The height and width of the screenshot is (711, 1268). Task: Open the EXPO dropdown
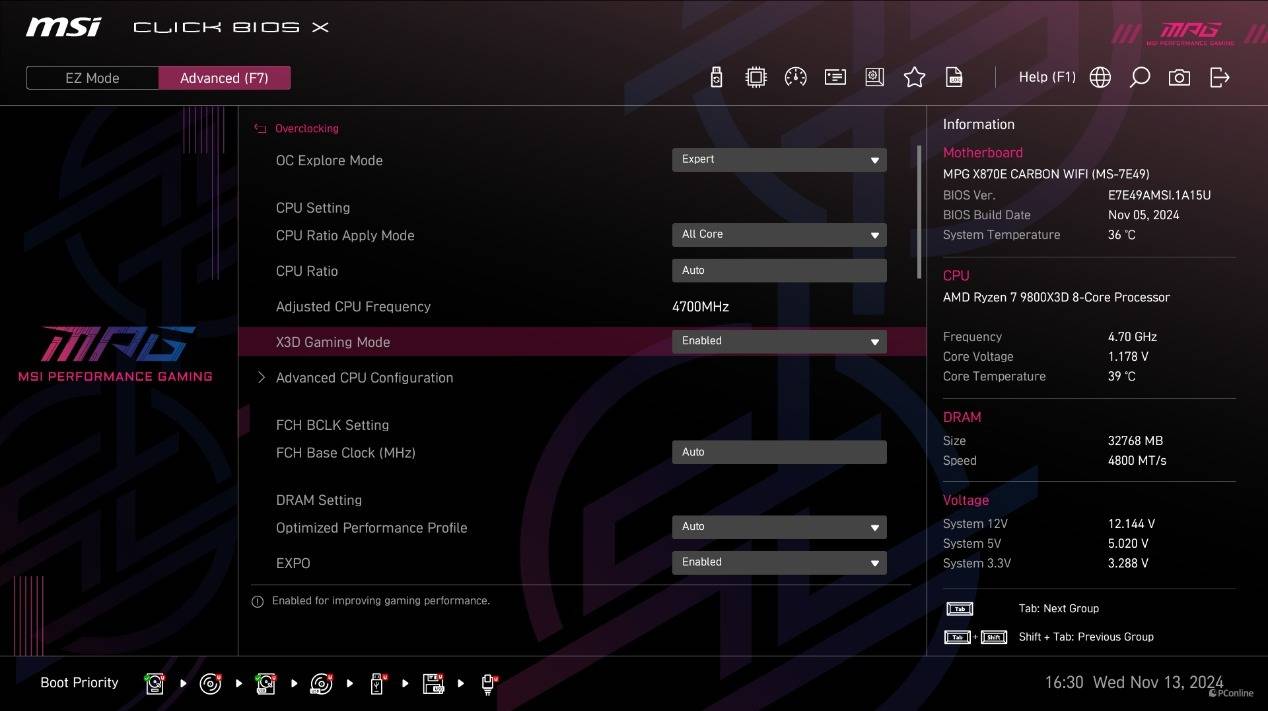[778, 563]
